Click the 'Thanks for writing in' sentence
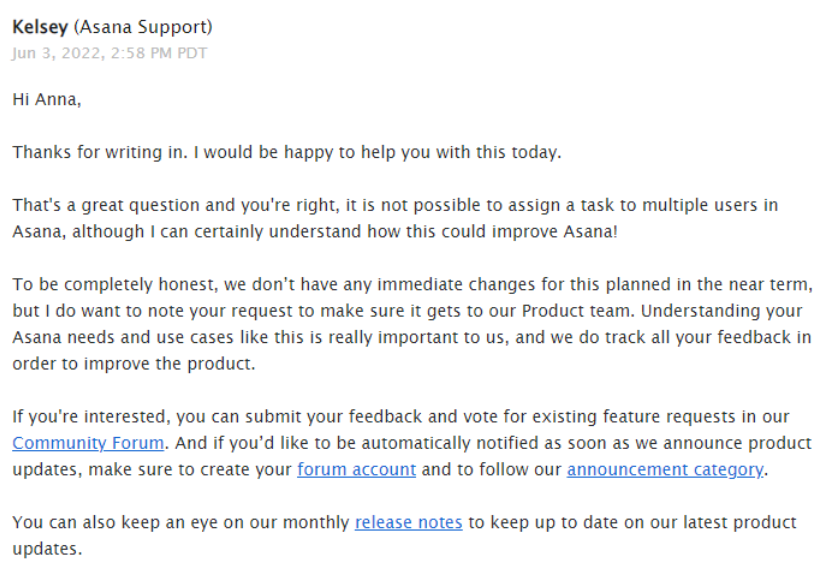 pyautogui.click(x=287, y=152)
